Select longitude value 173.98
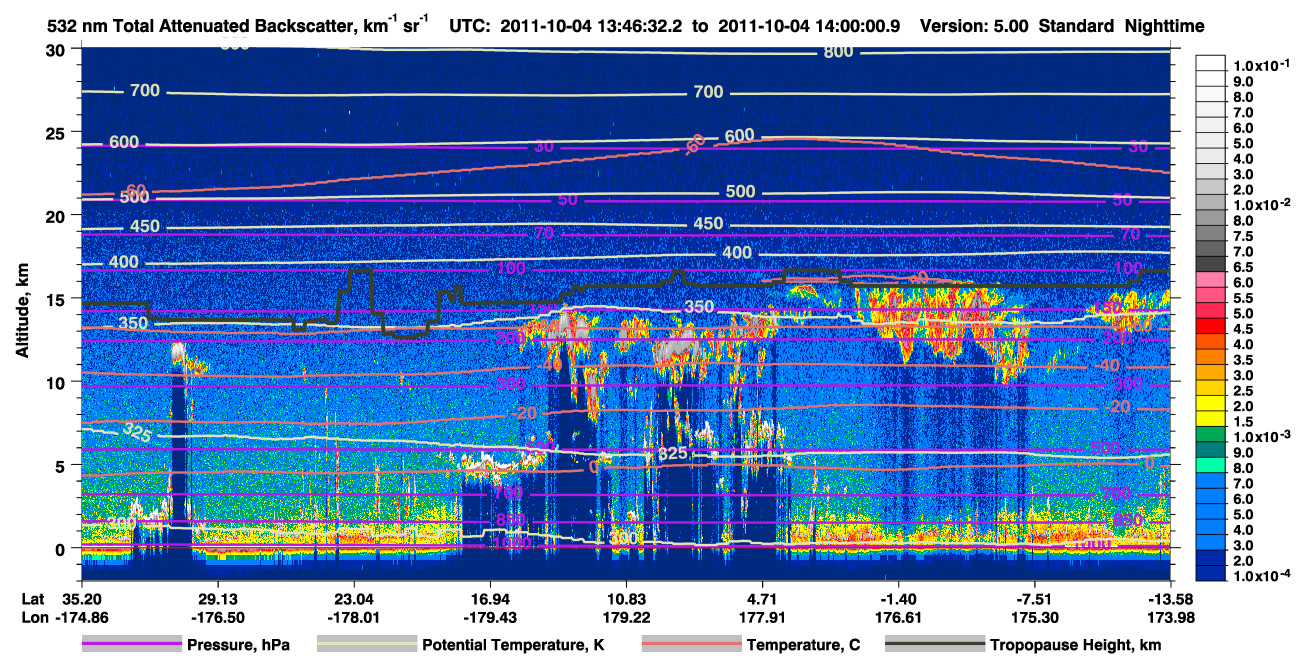The image size is (1300, 667). tap(1171, 617)
